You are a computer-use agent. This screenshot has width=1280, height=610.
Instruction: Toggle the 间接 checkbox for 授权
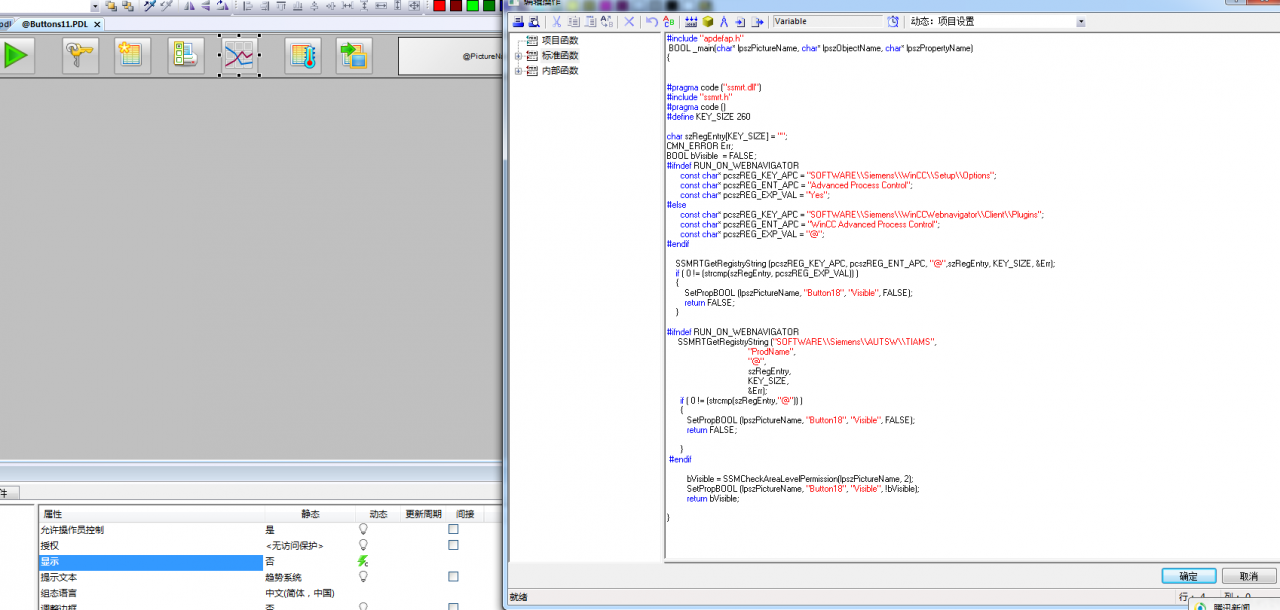click(x=453, y=545)
